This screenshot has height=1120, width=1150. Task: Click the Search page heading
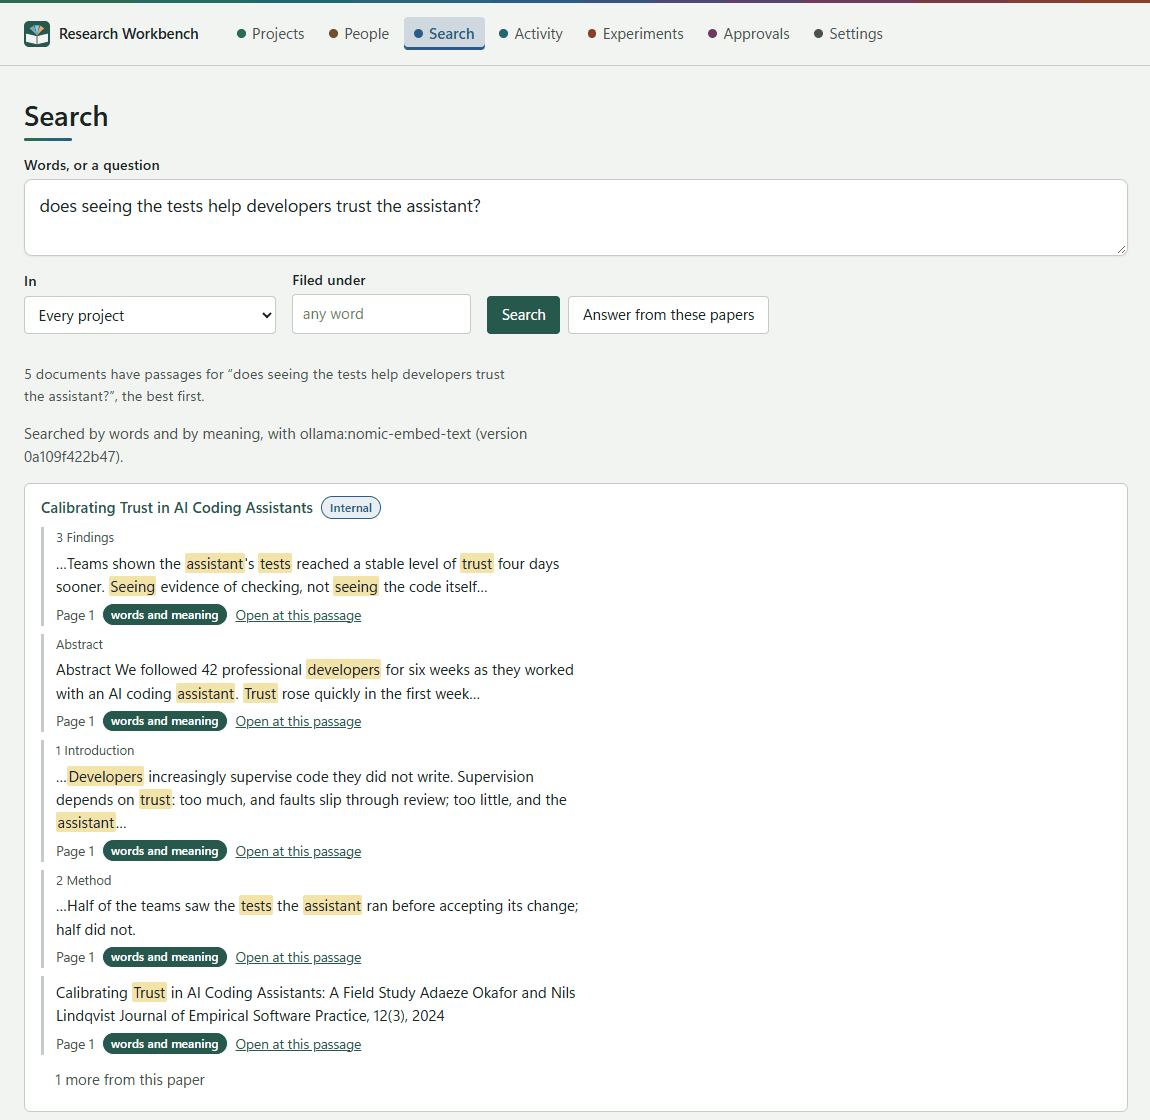[x=66, y=117]
